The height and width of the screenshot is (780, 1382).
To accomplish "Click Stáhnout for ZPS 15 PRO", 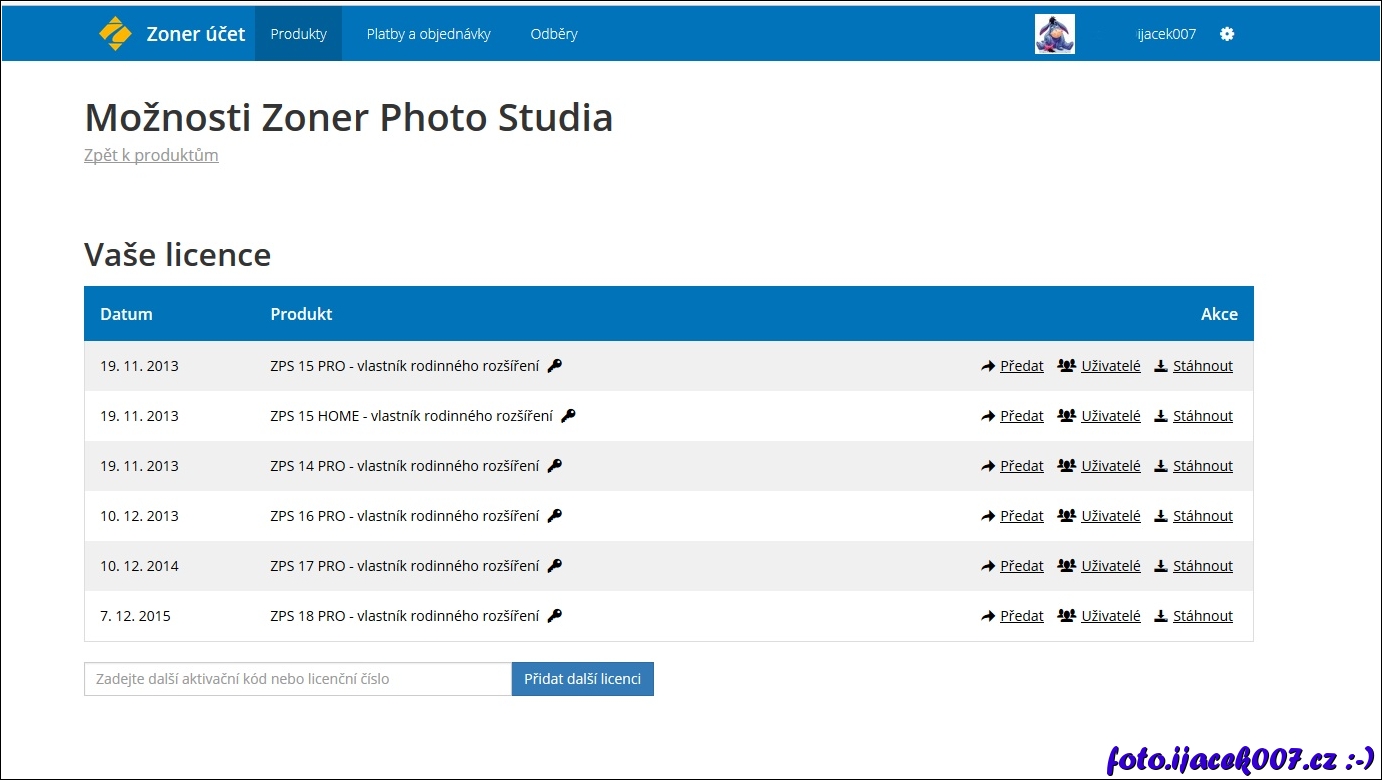I will 1202,366.
